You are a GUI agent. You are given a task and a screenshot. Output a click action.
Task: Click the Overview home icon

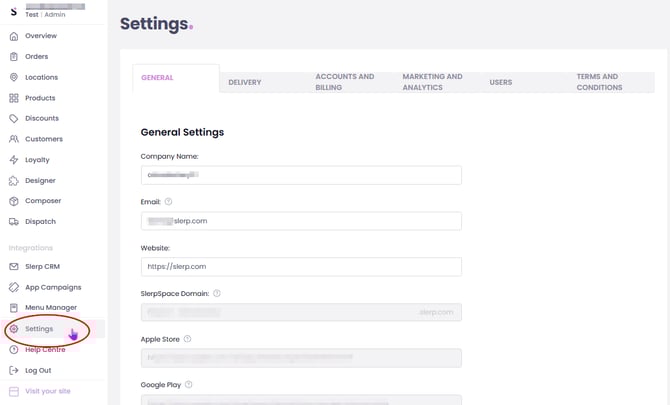14,36
